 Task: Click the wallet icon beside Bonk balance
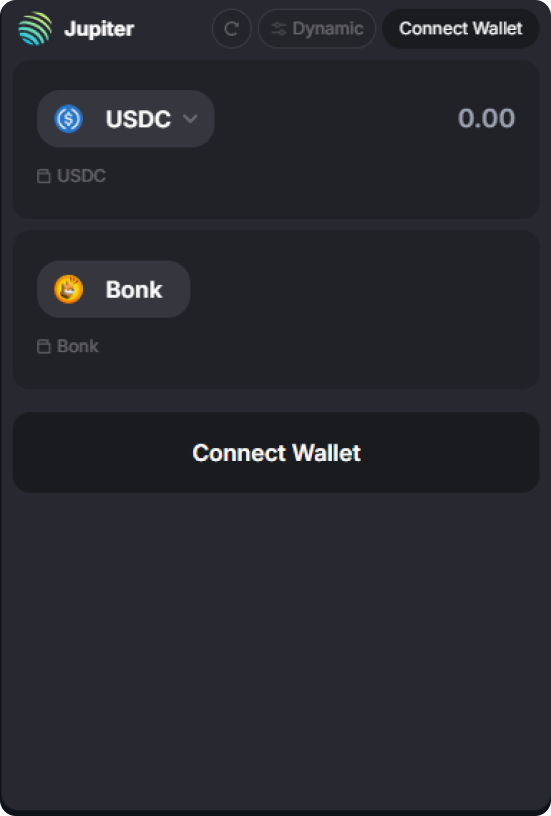[x=44, y=347]
